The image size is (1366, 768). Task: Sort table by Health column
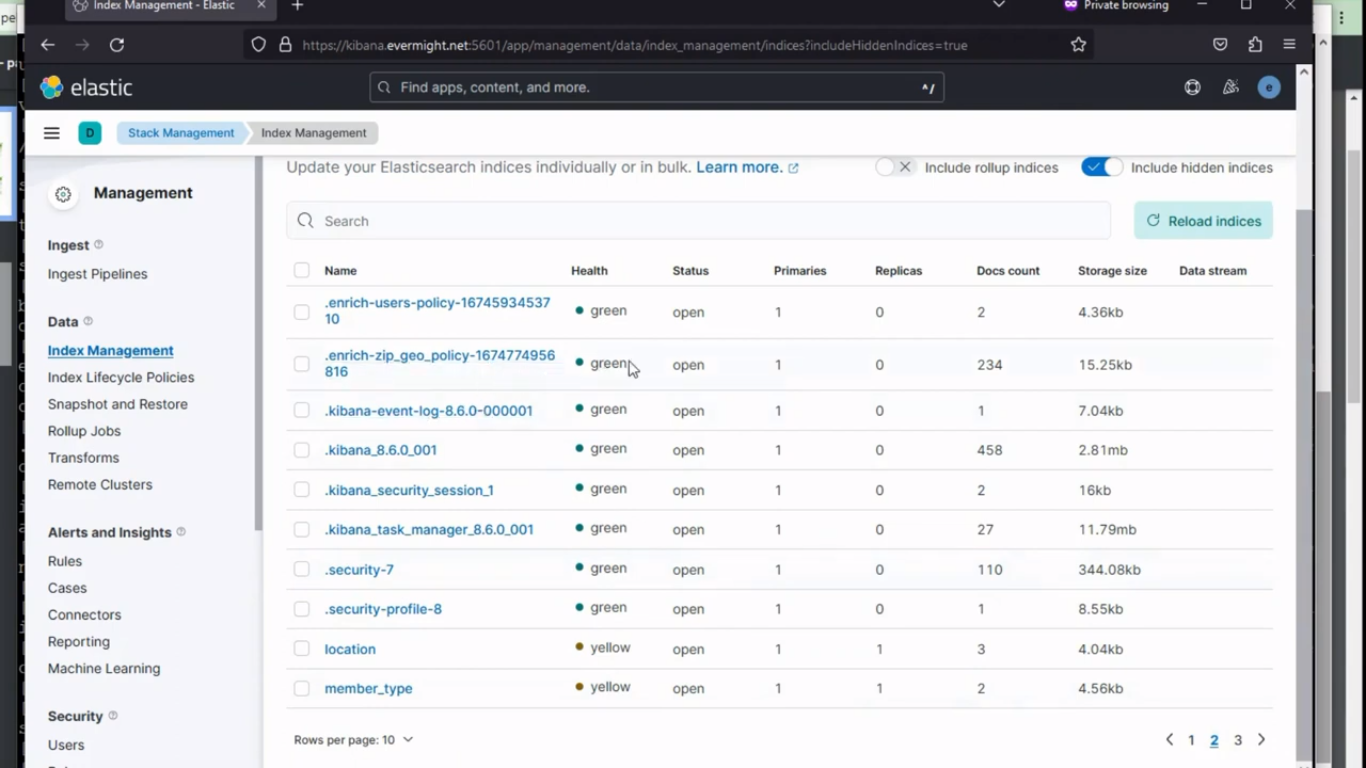pos(589,271)
